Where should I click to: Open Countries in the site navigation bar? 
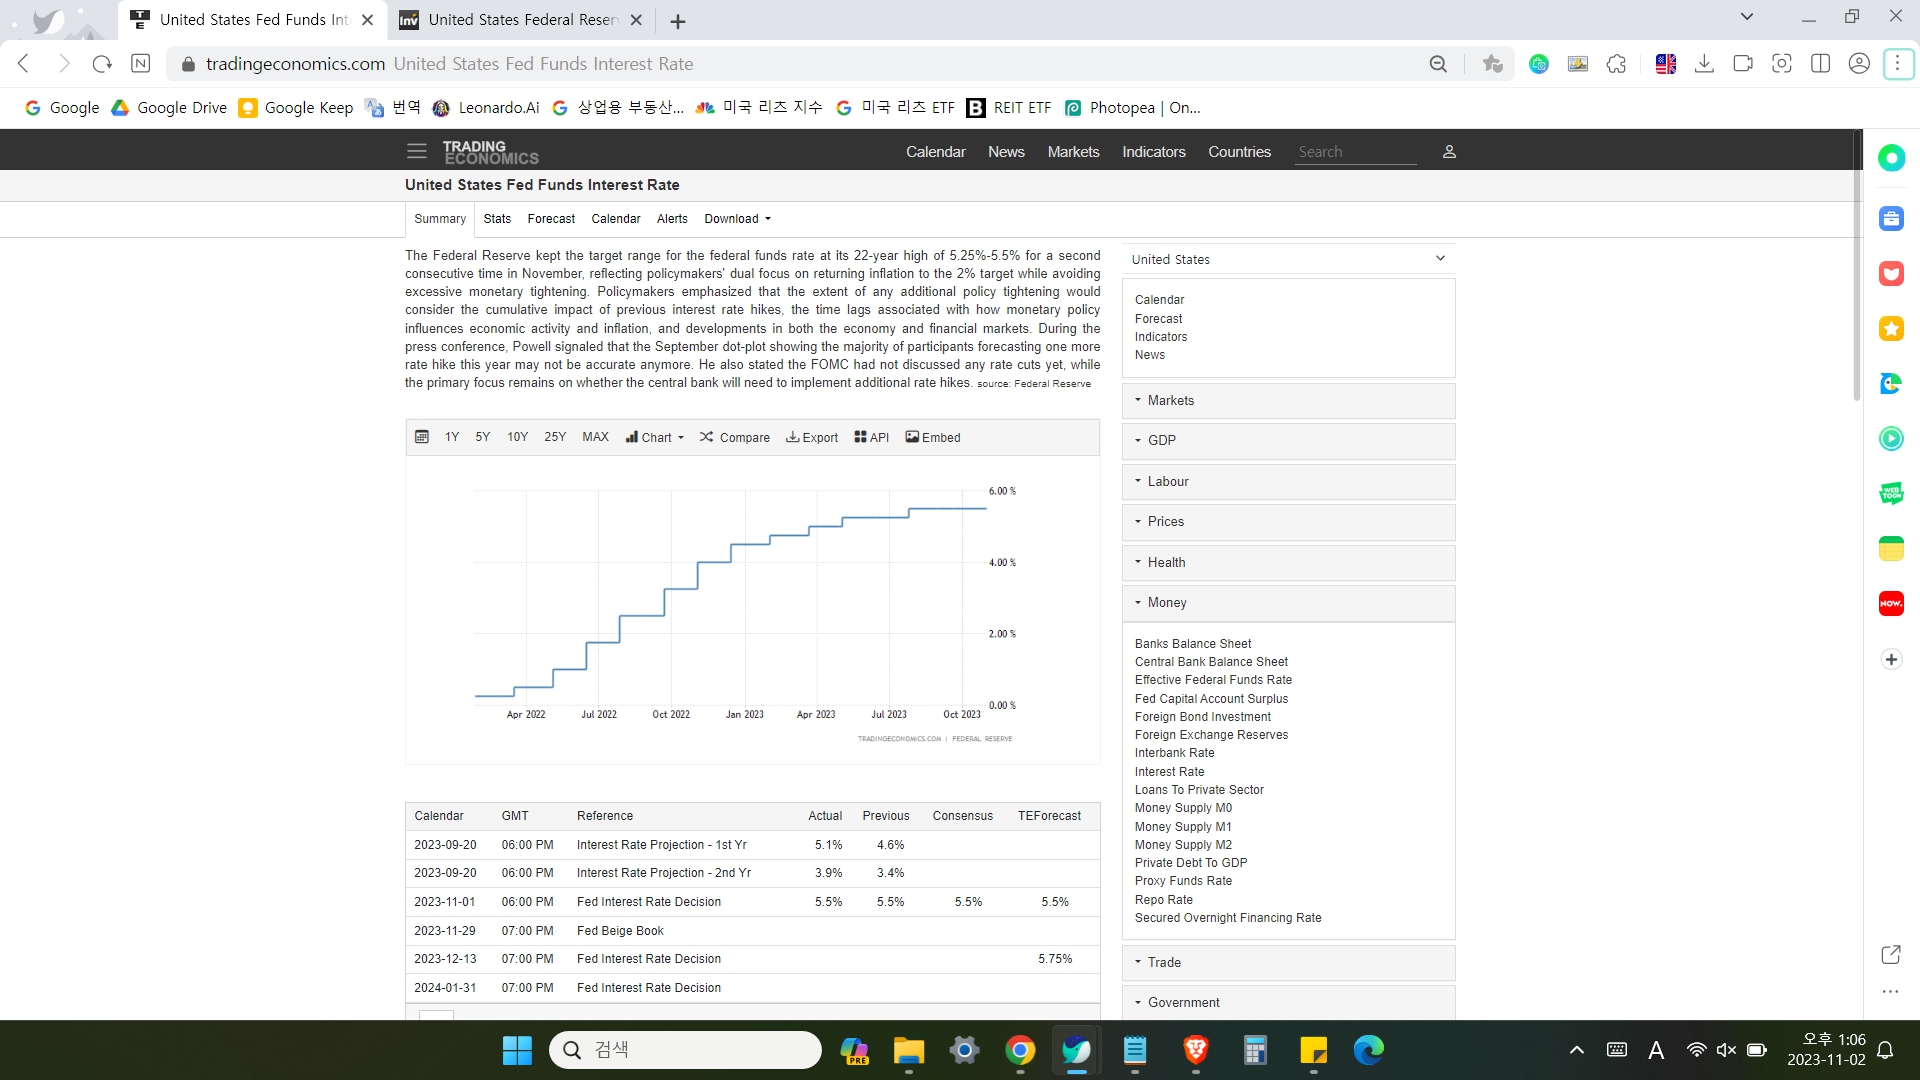pos(1239,152)
